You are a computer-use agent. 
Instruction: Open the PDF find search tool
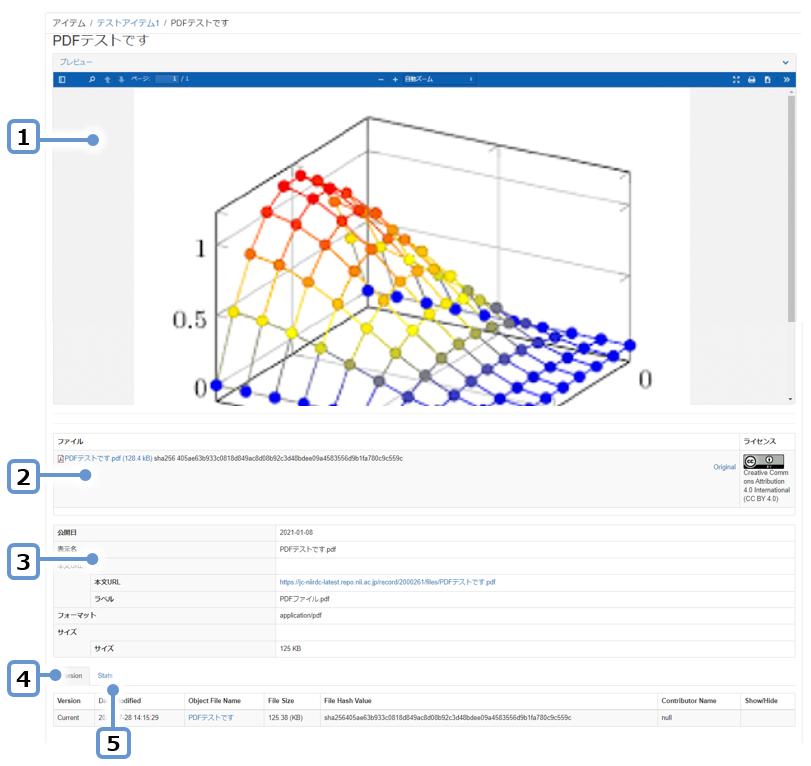point(92,79)
